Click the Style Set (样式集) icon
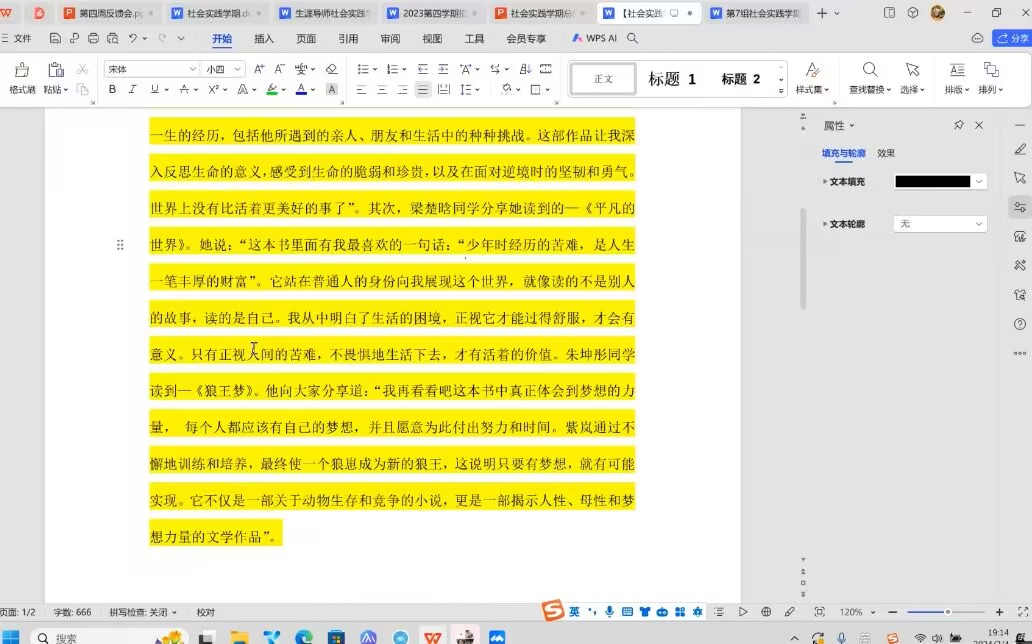This screenshot has height=644, width=1032. point(812,70)
